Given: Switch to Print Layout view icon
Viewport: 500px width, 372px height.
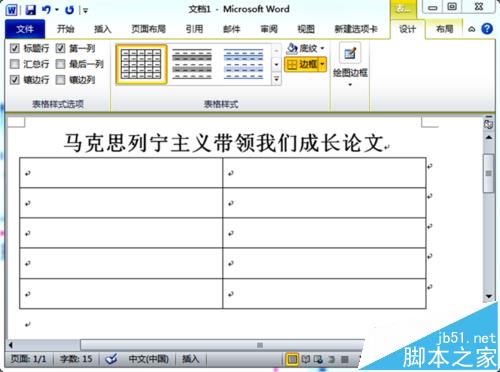Looking at the screenshot, I should pos(292,359).
